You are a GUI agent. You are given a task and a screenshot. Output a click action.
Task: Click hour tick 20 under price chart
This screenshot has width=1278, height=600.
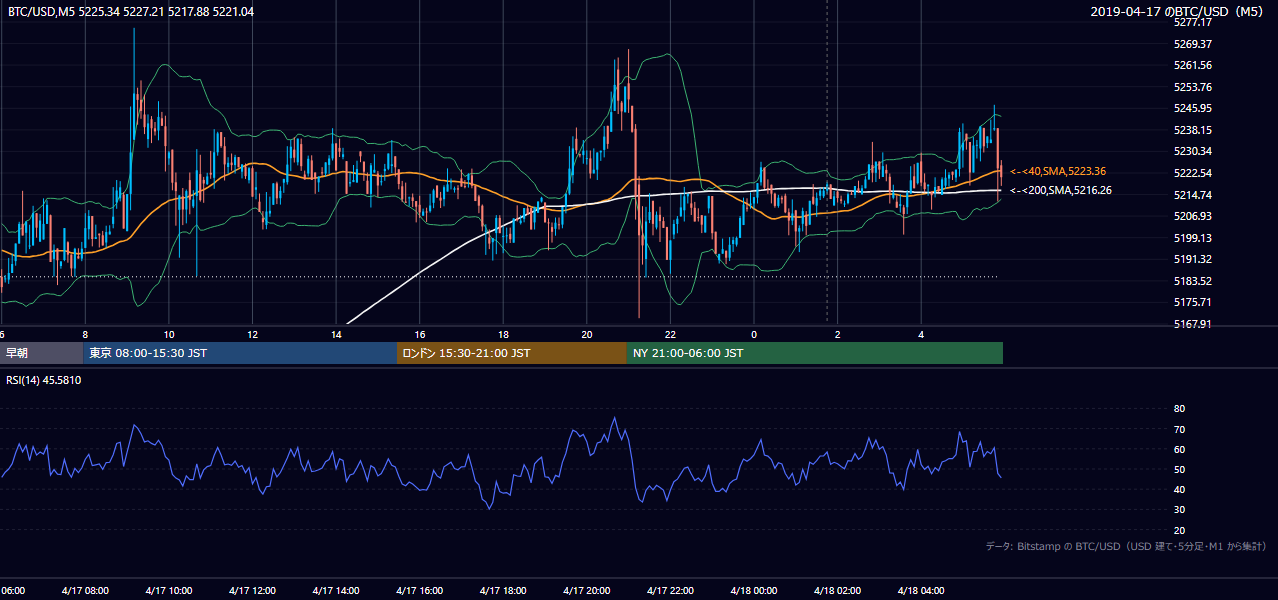click(x=587, y=334)
